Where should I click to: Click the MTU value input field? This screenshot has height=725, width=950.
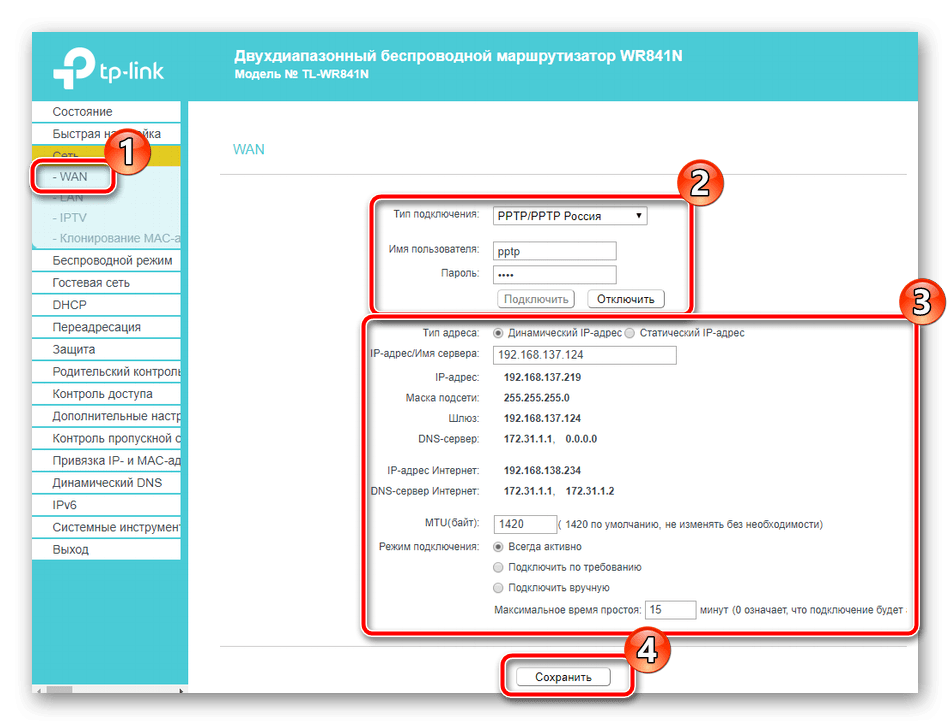pos(525,524)
